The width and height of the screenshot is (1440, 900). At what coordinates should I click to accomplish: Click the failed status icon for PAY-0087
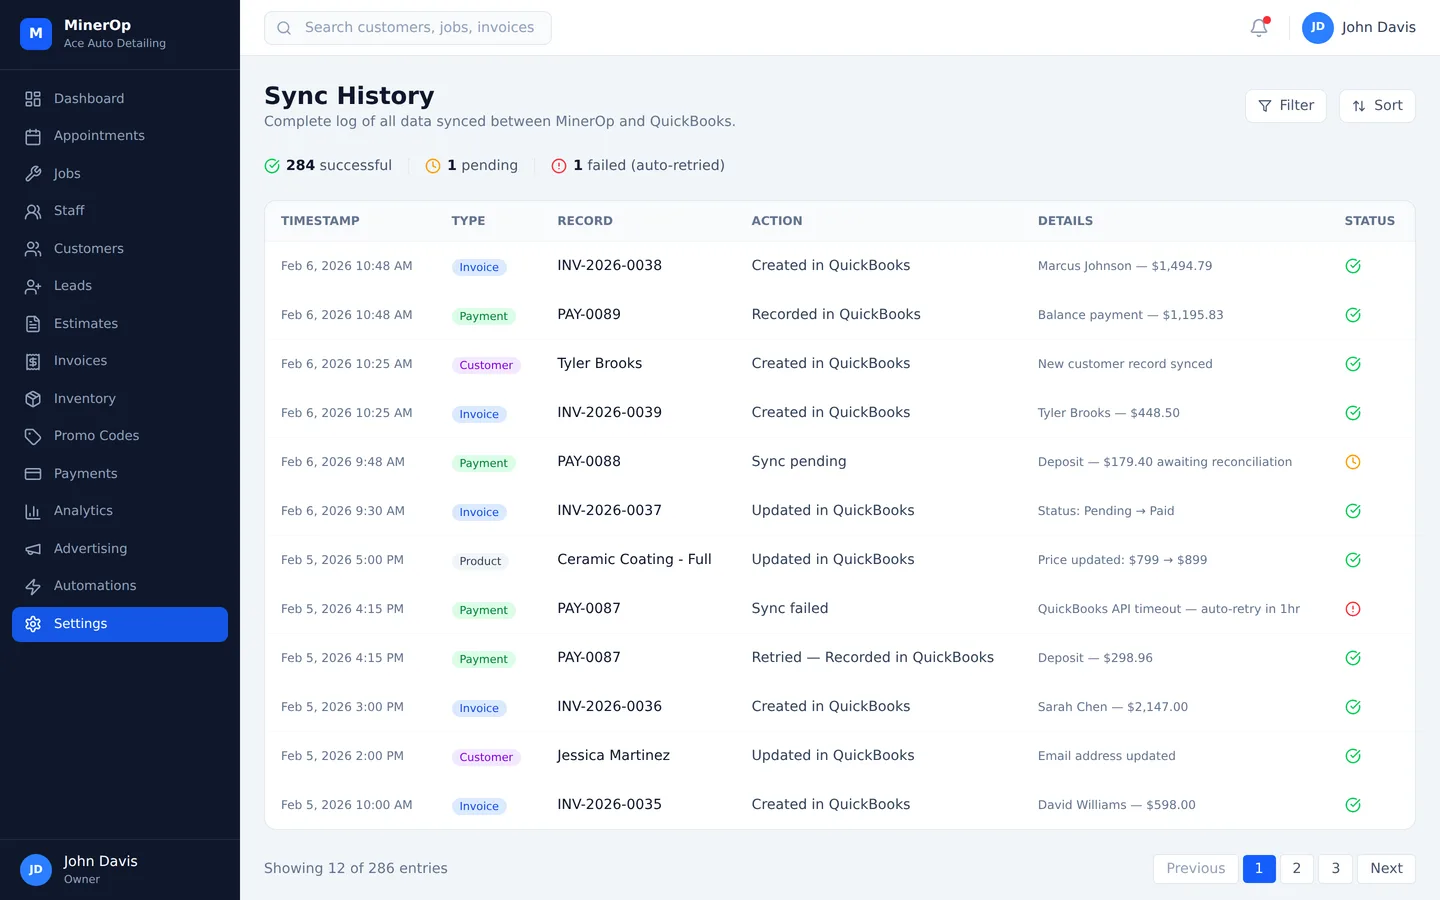click(1352, 609)
